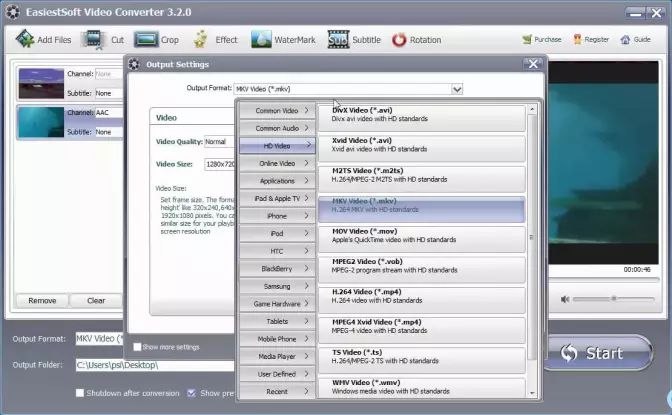Expand the iPod category
Viewport: 672px width, 415px height.
[277, 234]
